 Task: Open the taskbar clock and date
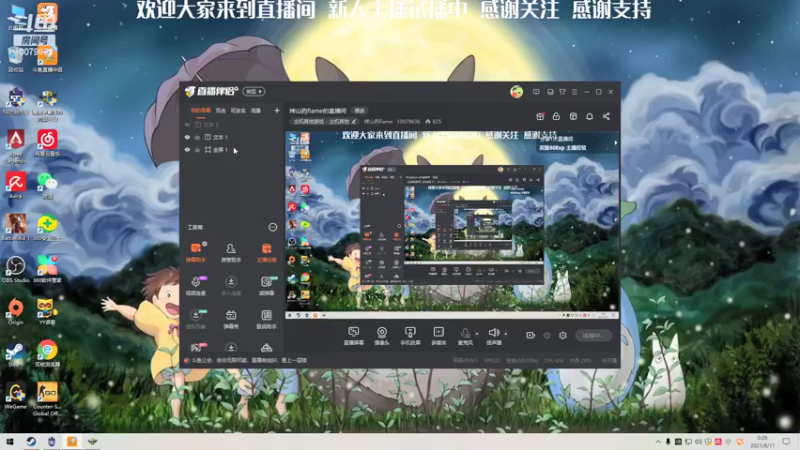coord(762,441)
